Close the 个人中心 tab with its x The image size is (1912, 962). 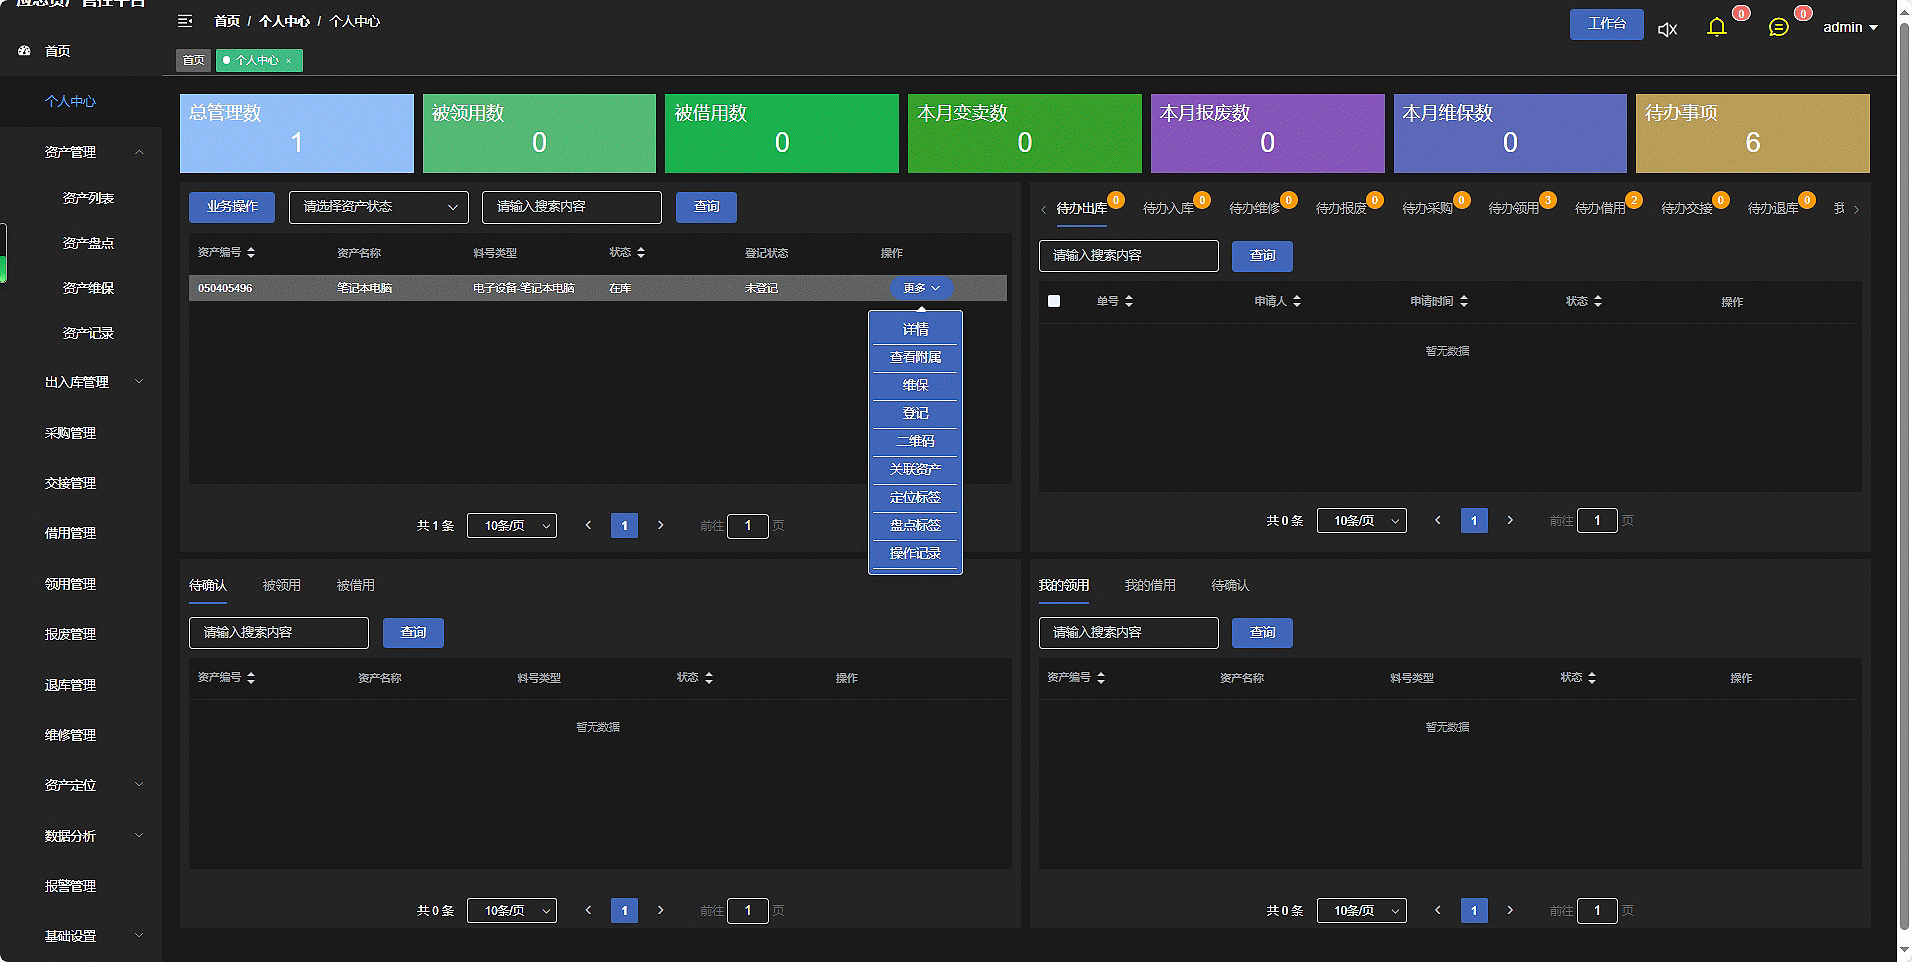pos(289,61)
